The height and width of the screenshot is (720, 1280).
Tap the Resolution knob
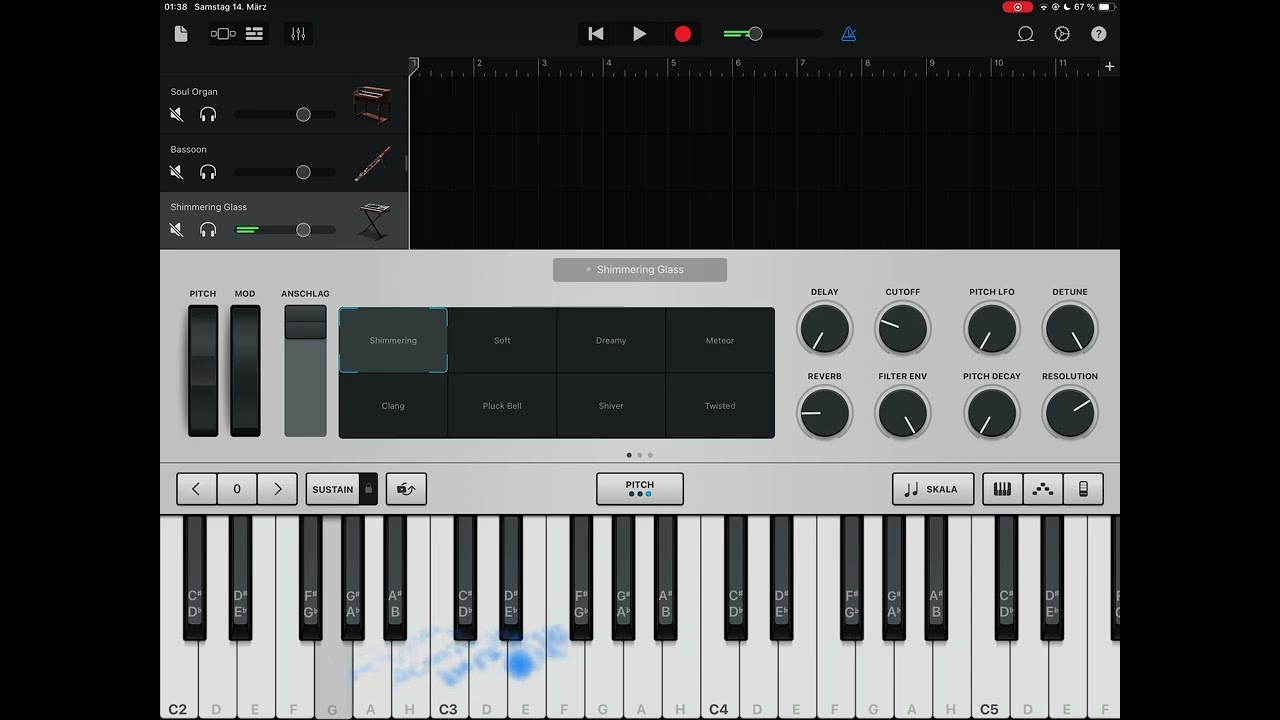(1070, 412)
